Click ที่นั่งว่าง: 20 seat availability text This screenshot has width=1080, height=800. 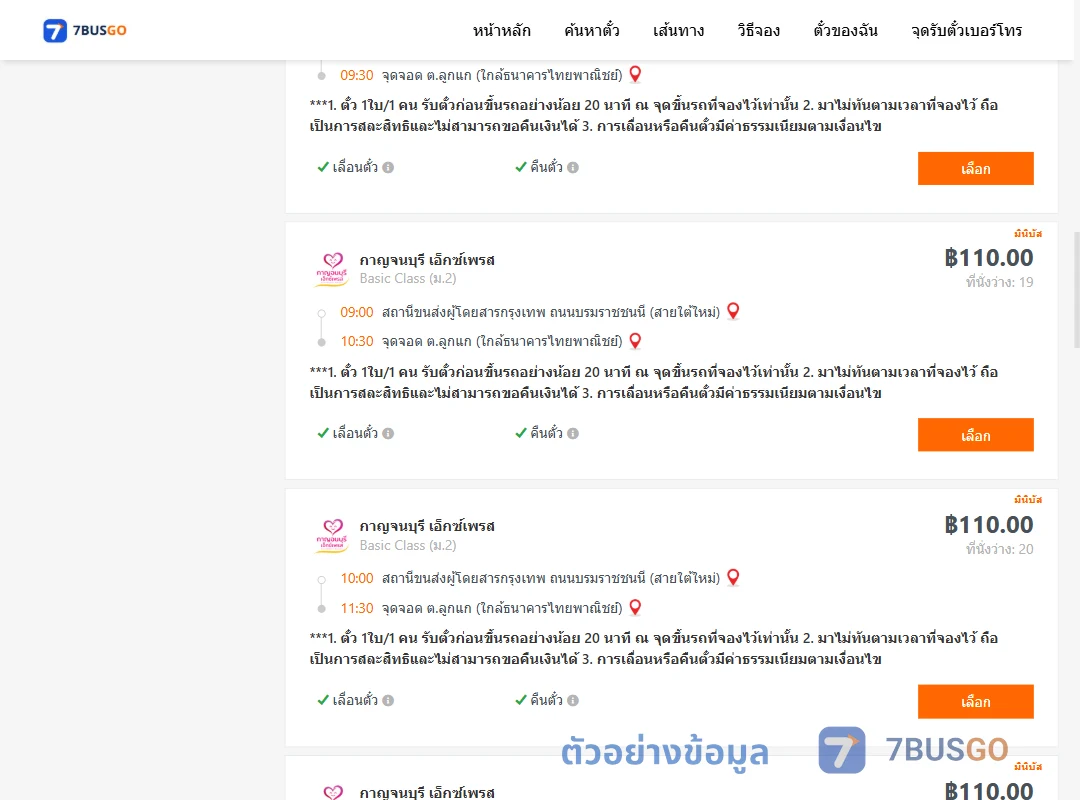tap(999, 548)
